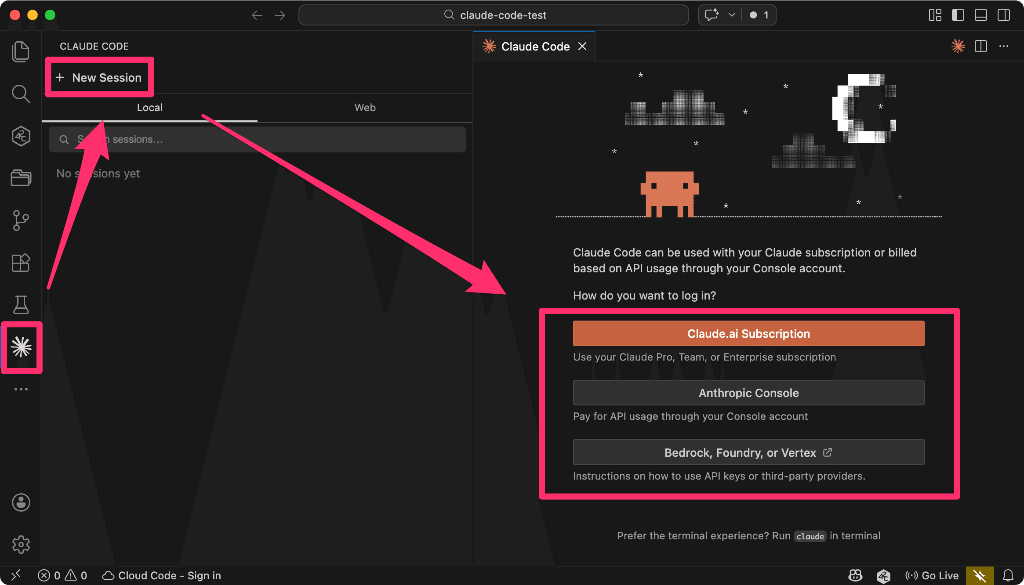This screenshot has width=1024, height=585.
Task: Open the Manage gear settings
Action: tap(21, 544)
